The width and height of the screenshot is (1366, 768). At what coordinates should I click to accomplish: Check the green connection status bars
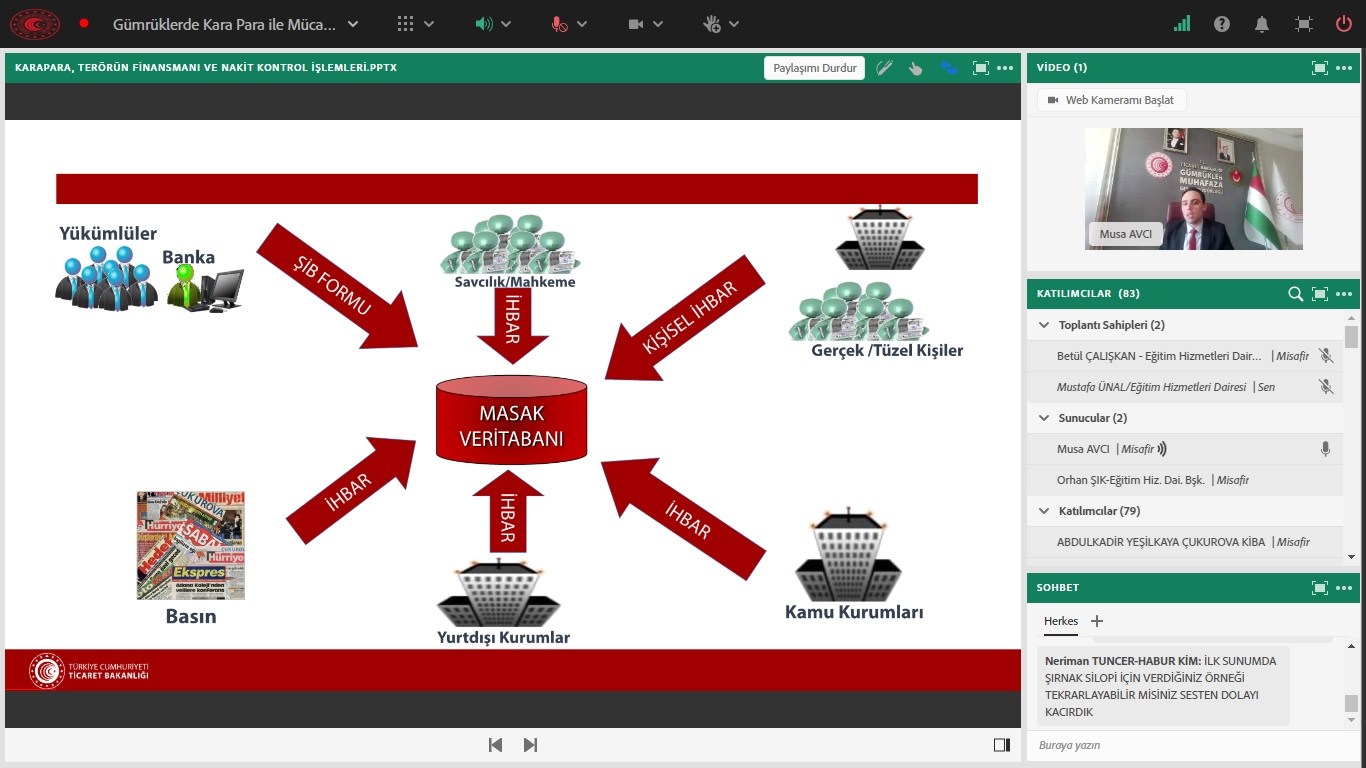[1182, 24]
